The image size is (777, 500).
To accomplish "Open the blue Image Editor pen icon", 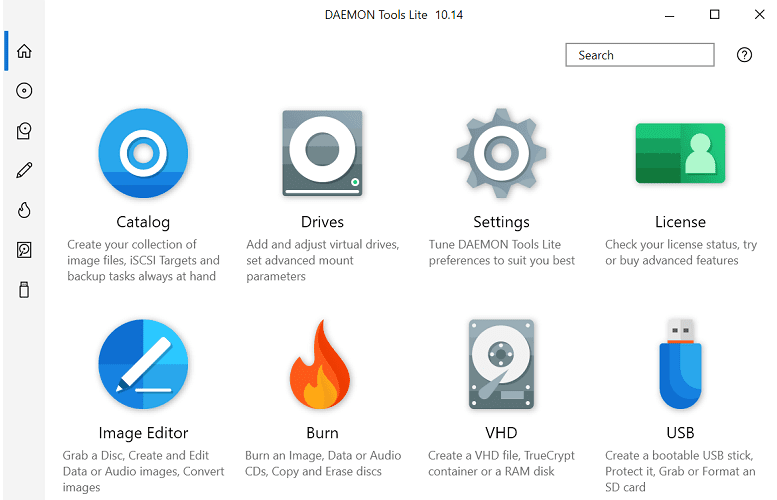I will (143, 364).
